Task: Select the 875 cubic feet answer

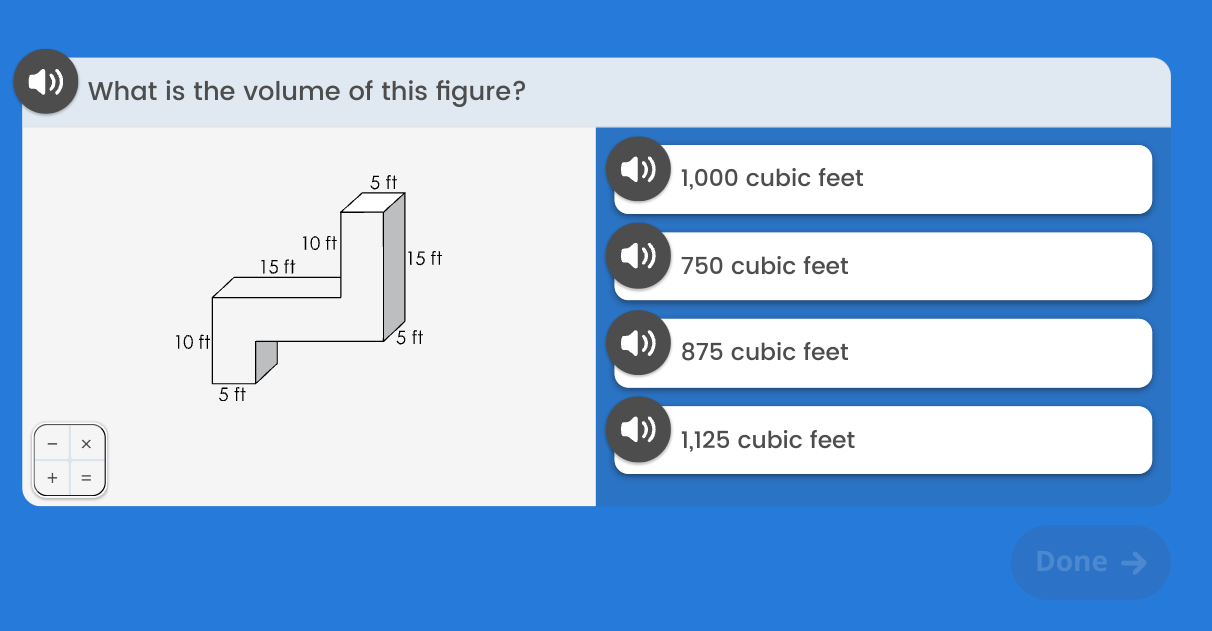Action: click(883, 353)
